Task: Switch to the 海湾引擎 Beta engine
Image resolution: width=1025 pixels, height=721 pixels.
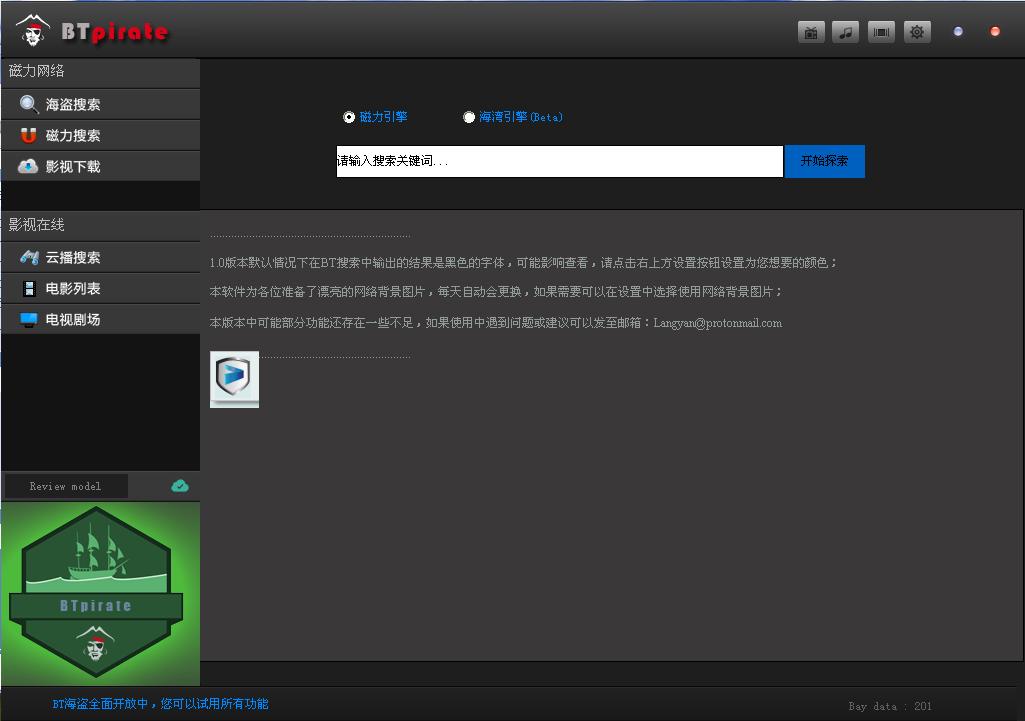Action: 468,117
